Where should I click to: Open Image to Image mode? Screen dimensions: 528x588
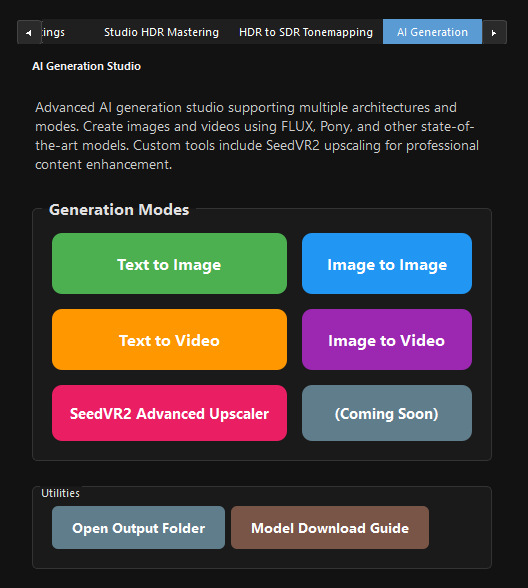click(387, 264)
